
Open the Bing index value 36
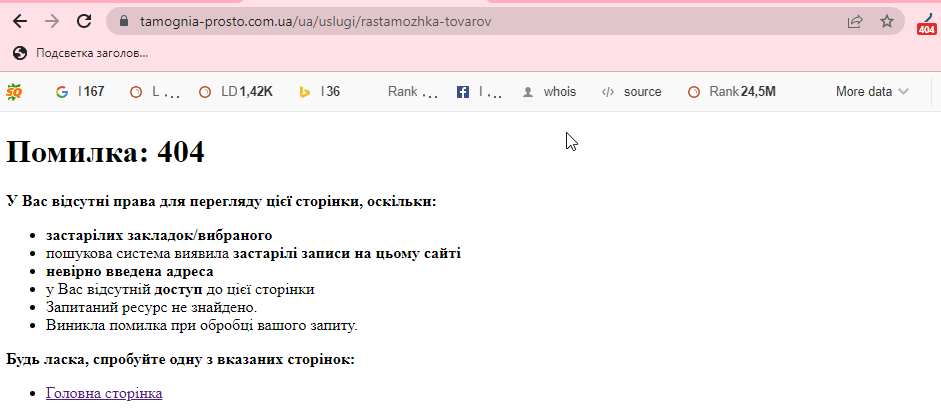point(320,92)
